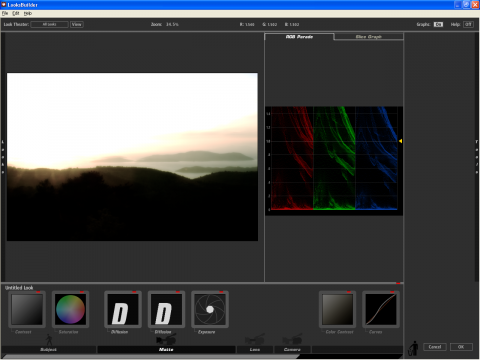Toggle the Curves tool's red enable light
This screenshot has height=360, width=480.
pos(392,292)
